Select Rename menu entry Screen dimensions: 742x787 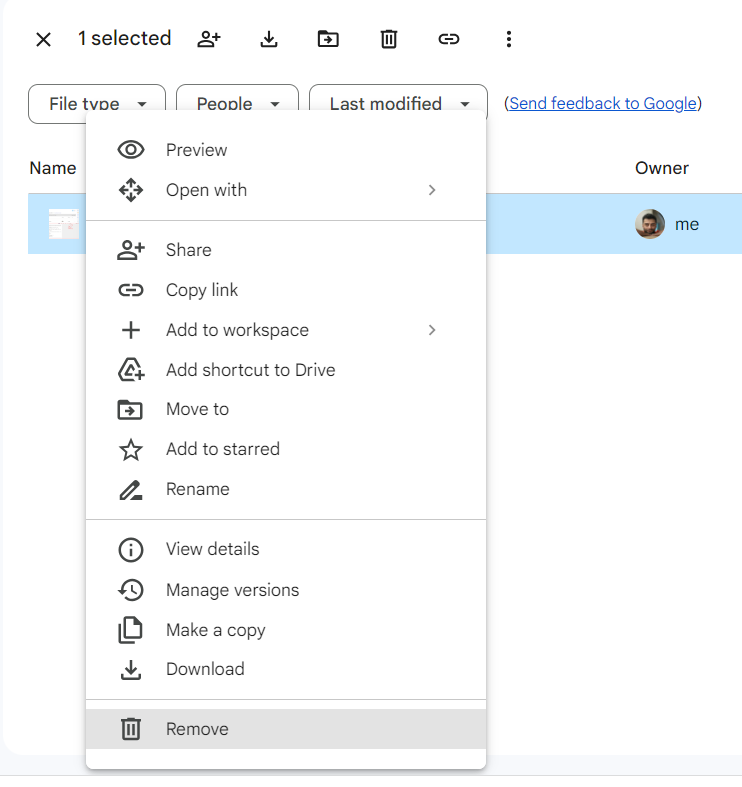tap(286, 489)
